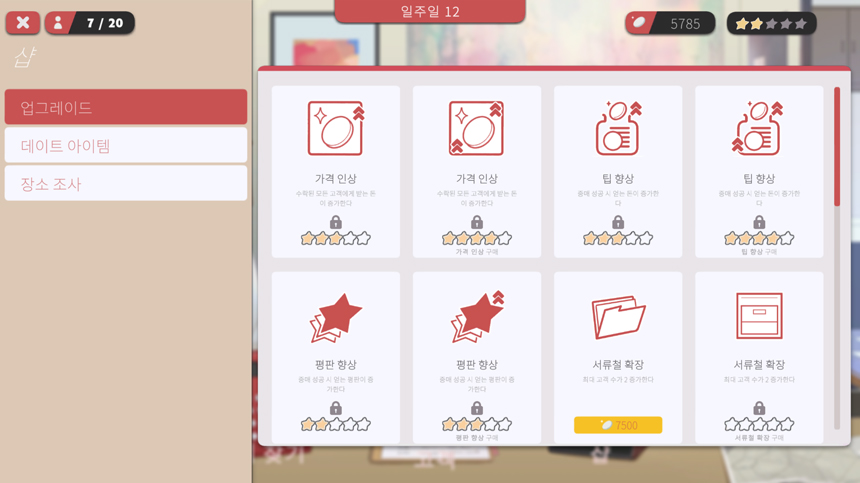Click the 일주일 12 week banner

[x=430, y=12]
